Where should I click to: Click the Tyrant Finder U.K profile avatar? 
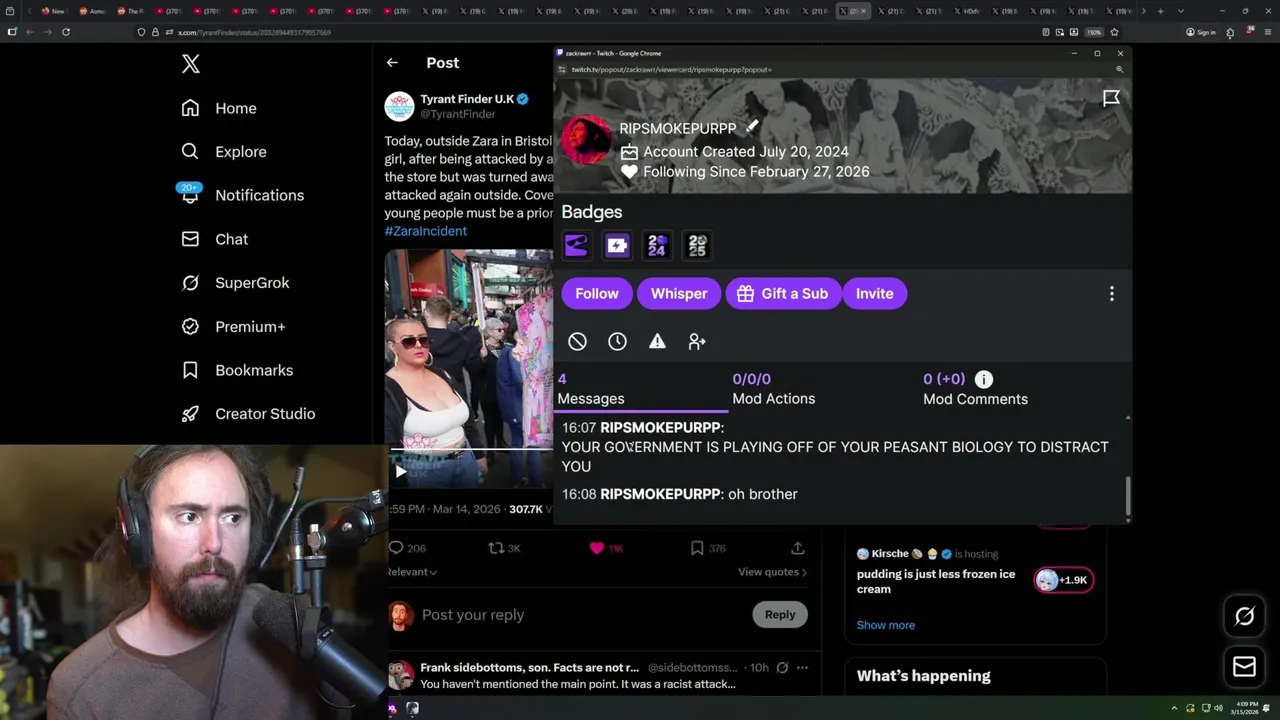click(x=399, y=106)
